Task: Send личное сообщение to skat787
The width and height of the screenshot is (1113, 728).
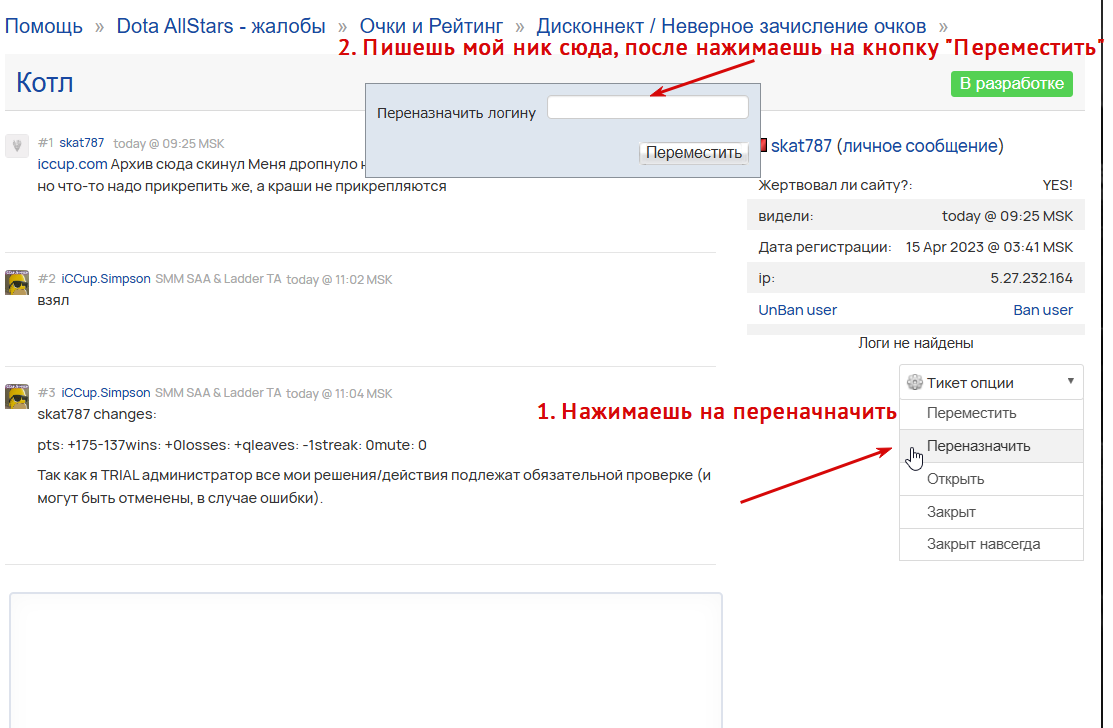Action: (x=920, y=145)
